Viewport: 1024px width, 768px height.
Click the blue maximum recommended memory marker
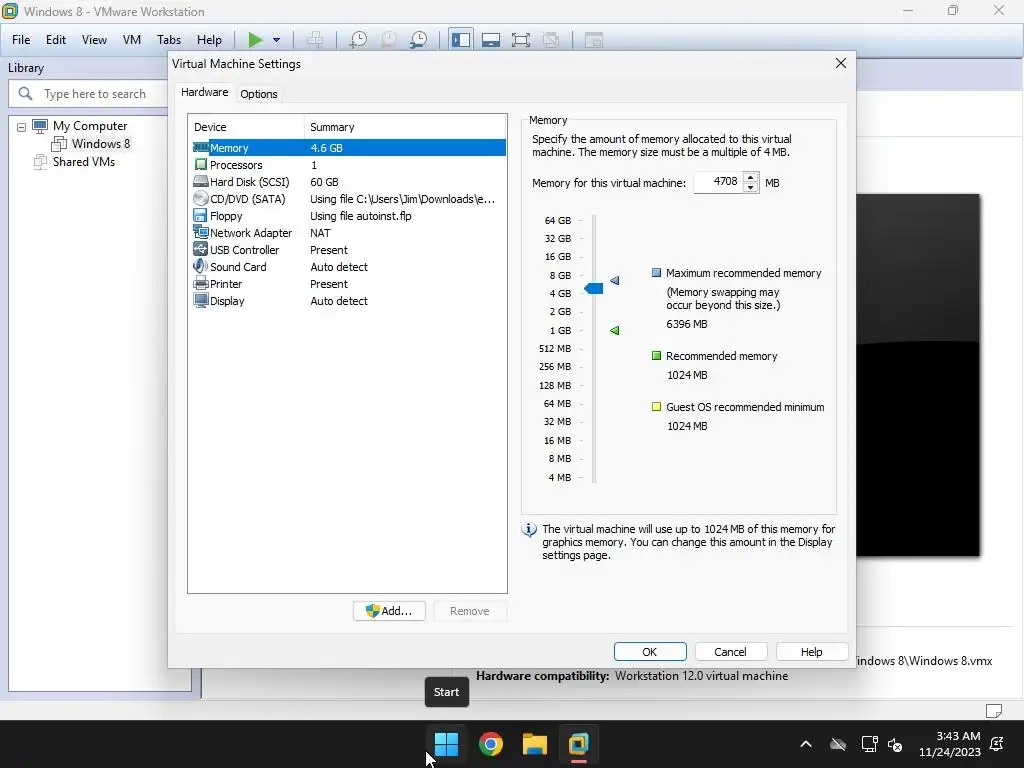615,280
